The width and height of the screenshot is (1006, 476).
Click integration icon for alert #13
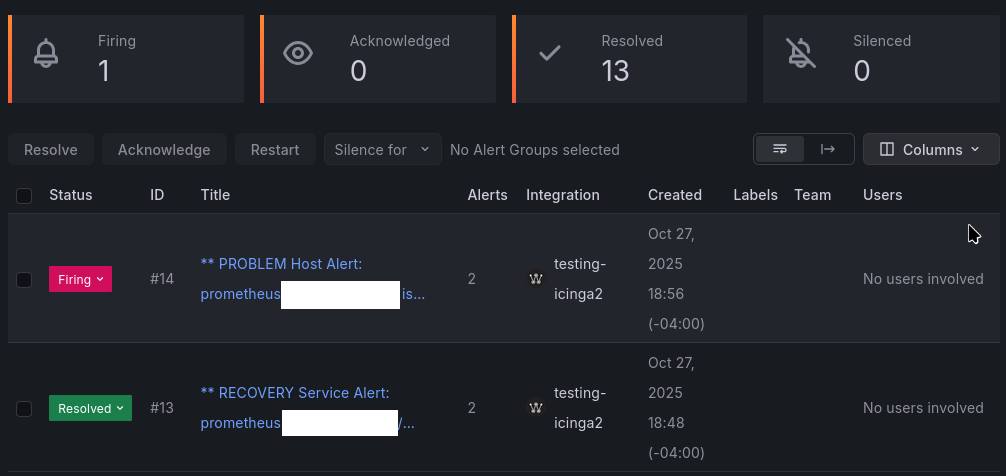click(x=536, y=408)
